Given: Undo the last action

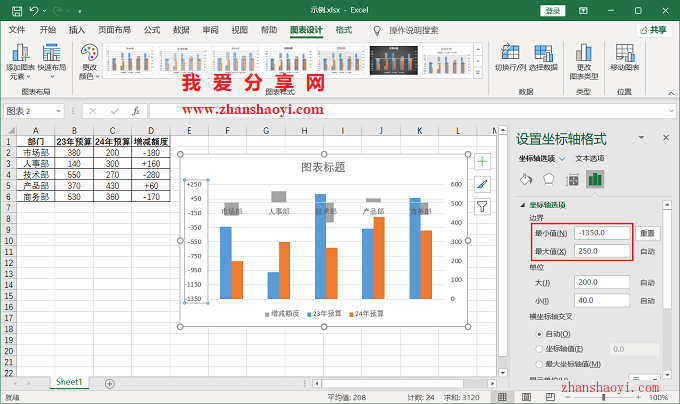Looking at the screenshot, I should (34, 11).
